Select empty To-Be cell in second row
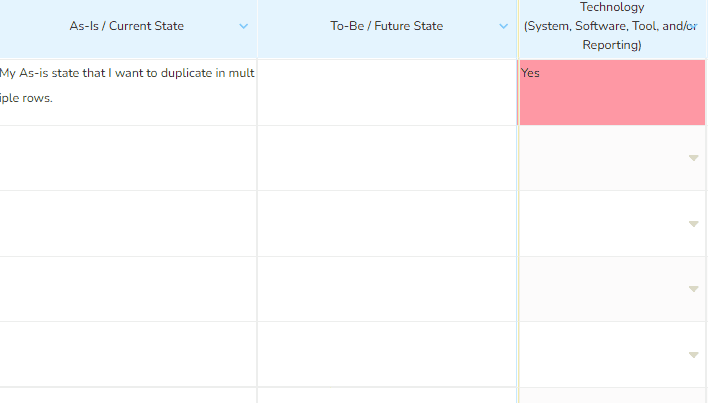The width and height of the screenshot is (708, 403). tap(387, 158)
